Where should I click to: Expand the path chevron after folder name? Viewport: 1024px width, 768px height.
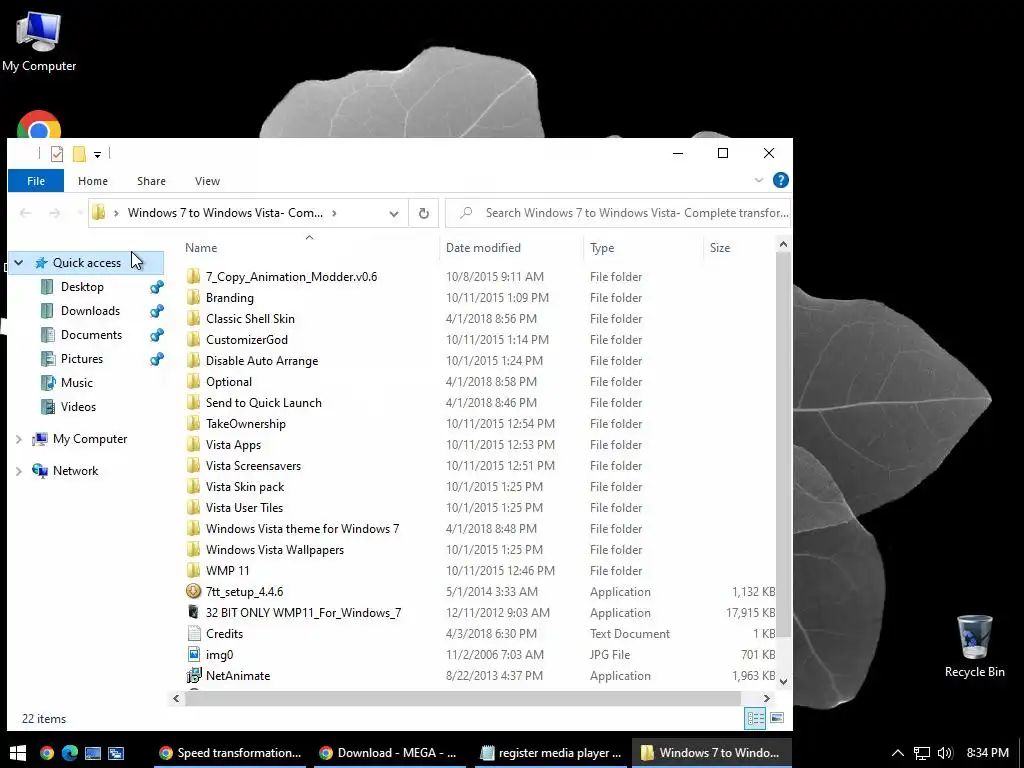[x=334, y=213]
